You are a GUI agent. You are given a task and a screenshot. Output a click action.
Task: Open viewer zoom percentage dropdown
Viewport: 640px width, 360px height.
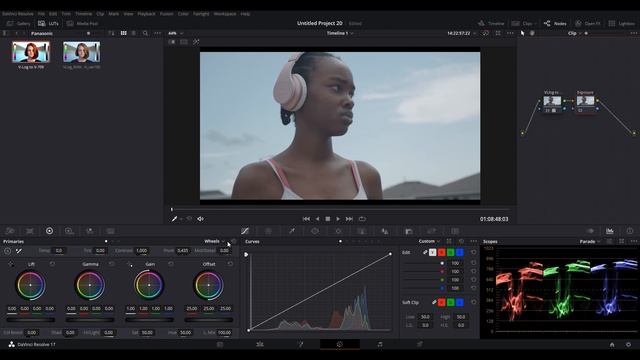pyautogui.click(x=176, y=33)
